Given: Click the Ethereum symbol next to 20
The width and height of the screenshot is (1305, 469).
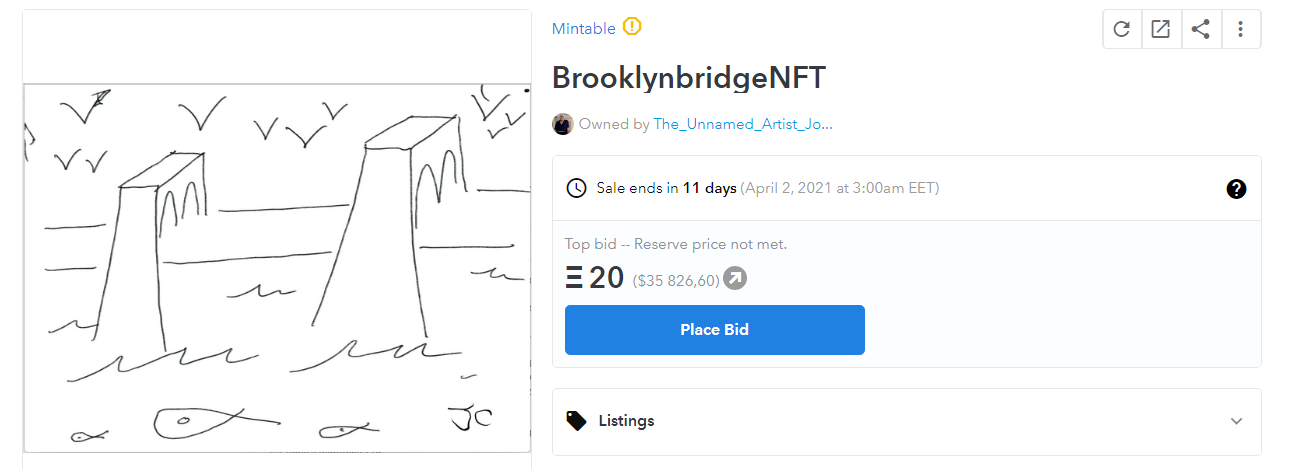Looking at the screenshot, I should 574,278.
